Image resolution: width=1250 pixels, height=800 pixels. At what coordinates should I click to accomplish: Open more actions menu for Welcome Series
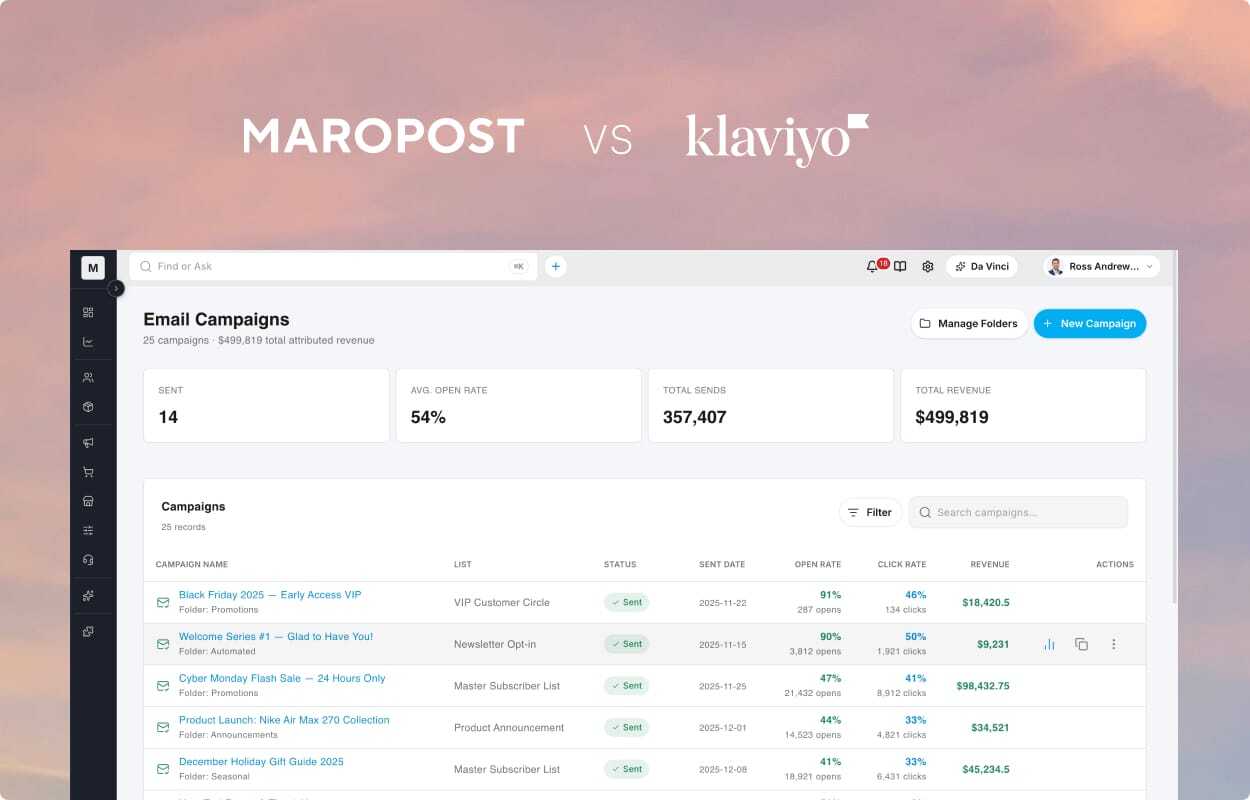tap(1113, 644)
